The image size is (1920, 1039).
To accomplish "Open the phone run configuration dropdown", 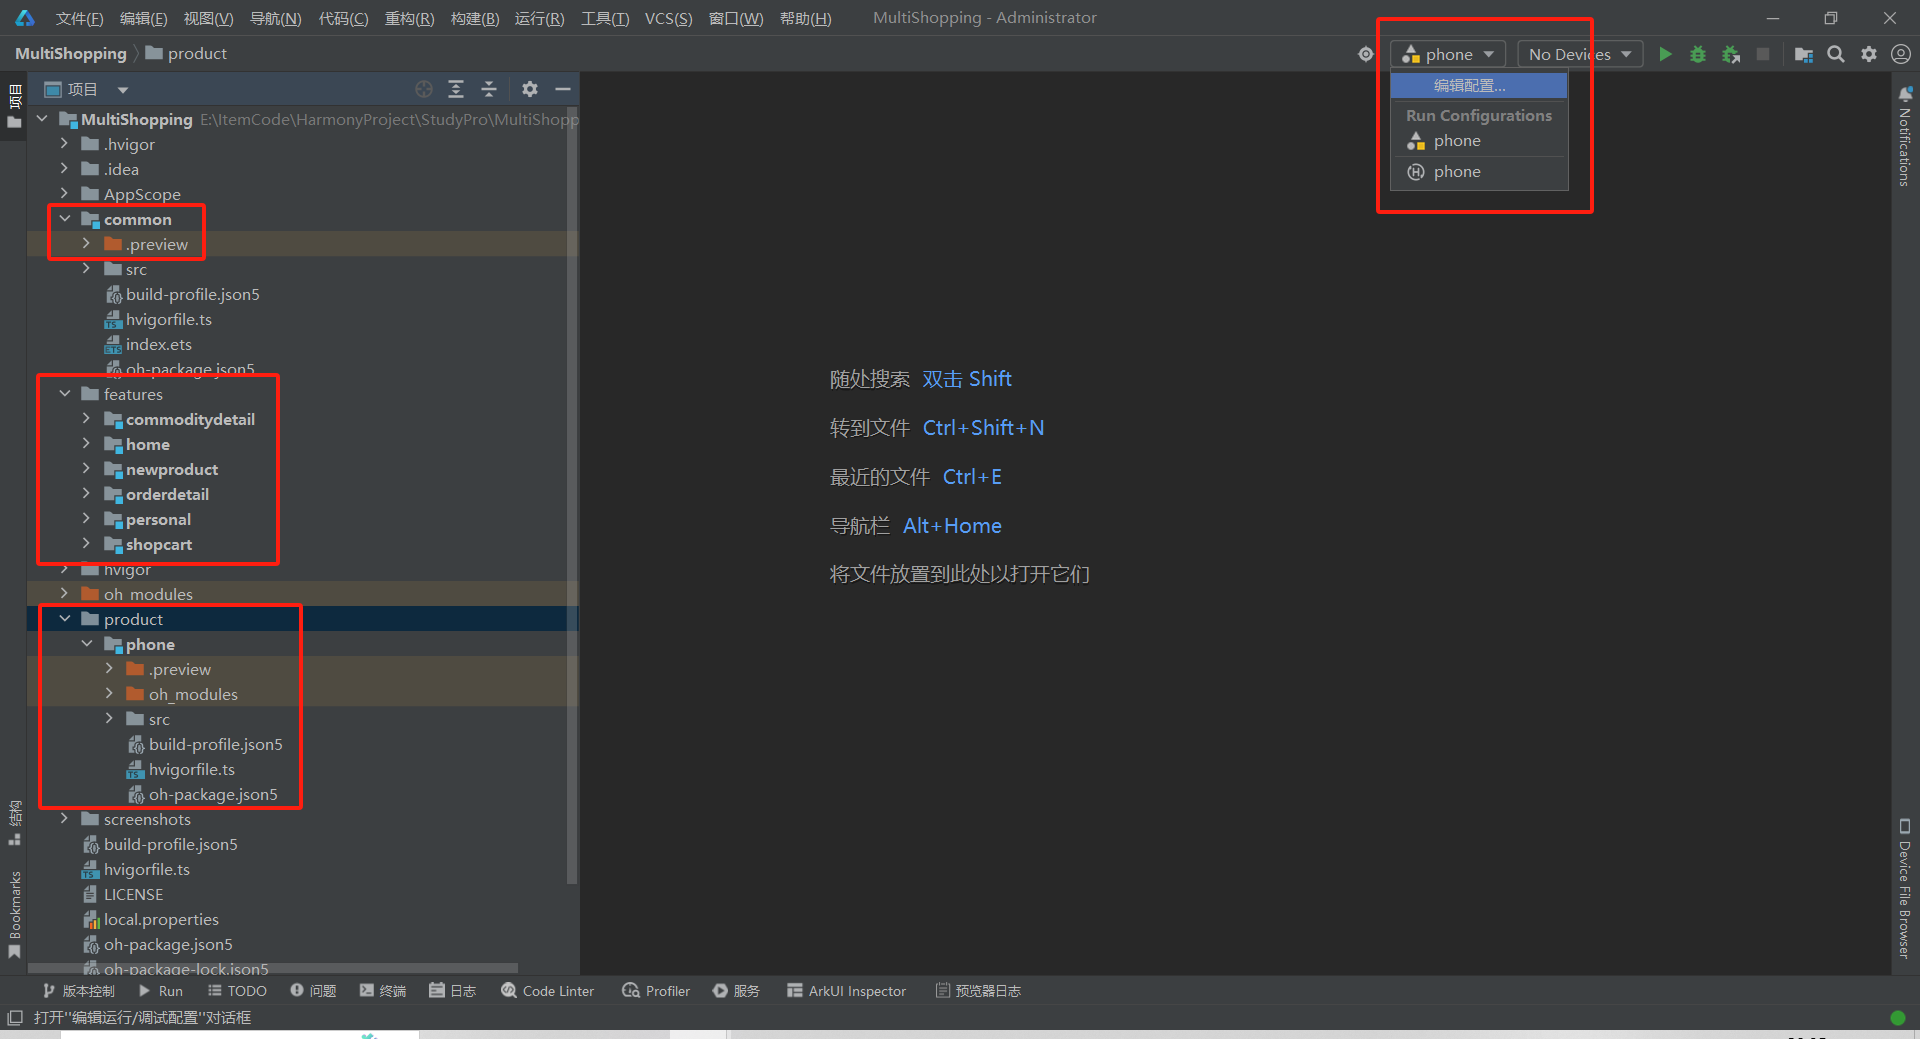I will (x=1448, y=54).
